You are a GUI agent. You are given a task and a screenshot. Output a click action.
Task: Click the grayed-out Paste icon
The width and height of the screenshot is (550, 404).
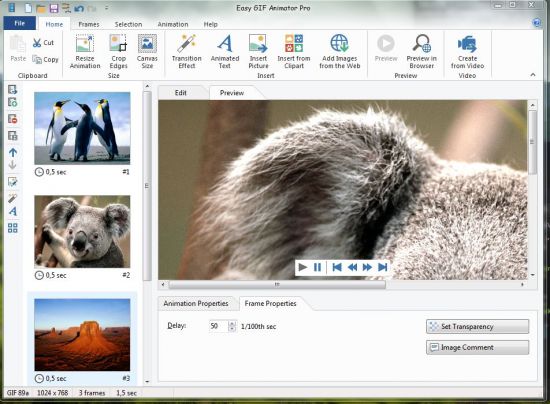pos(18,44)
